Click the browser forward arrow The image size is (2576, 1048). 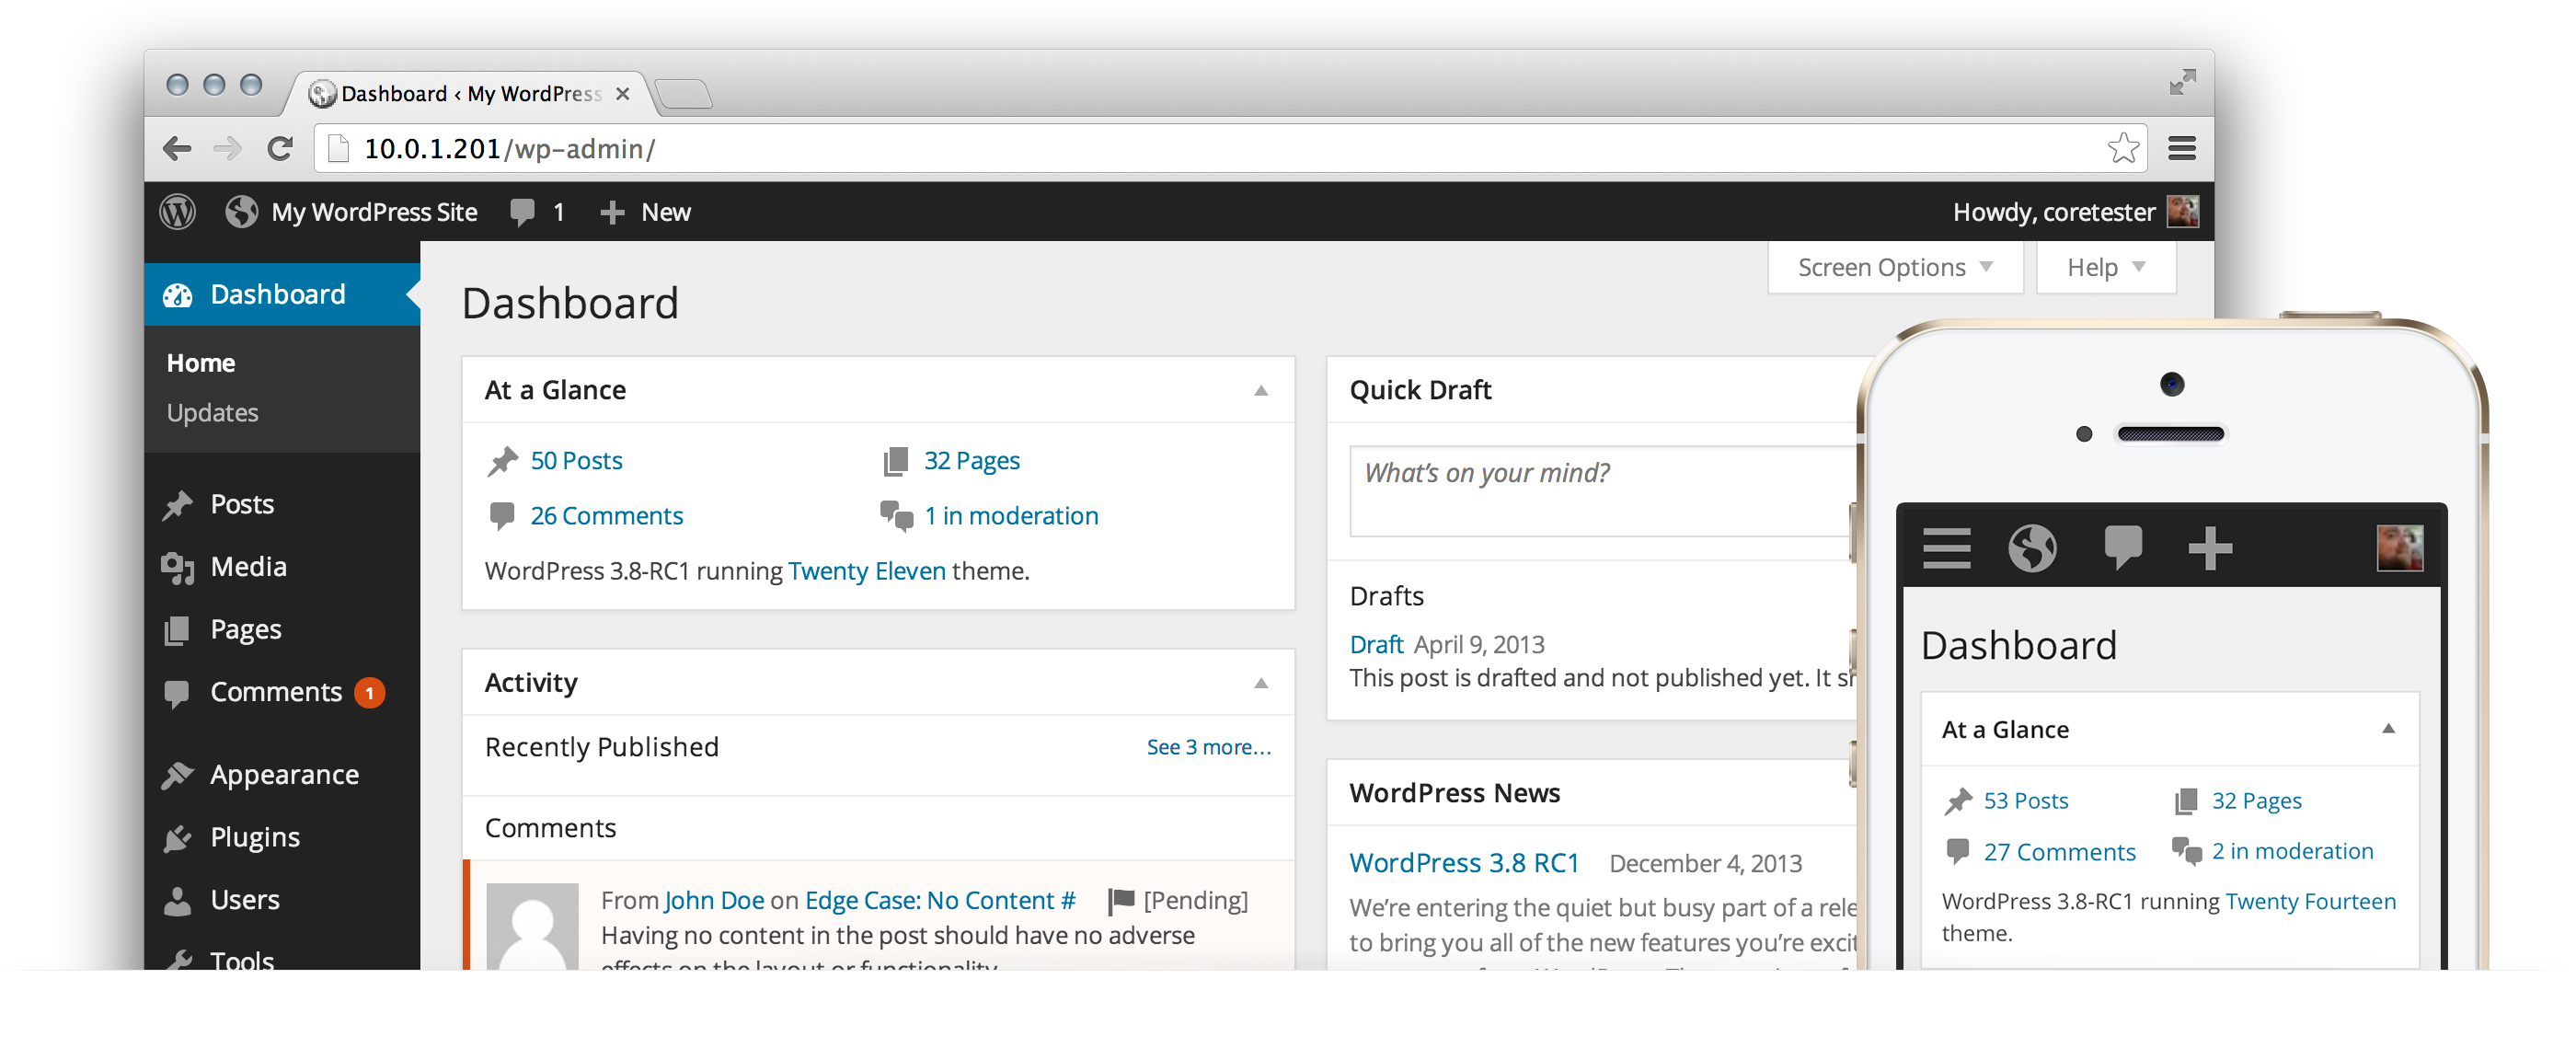pos(227,149)
